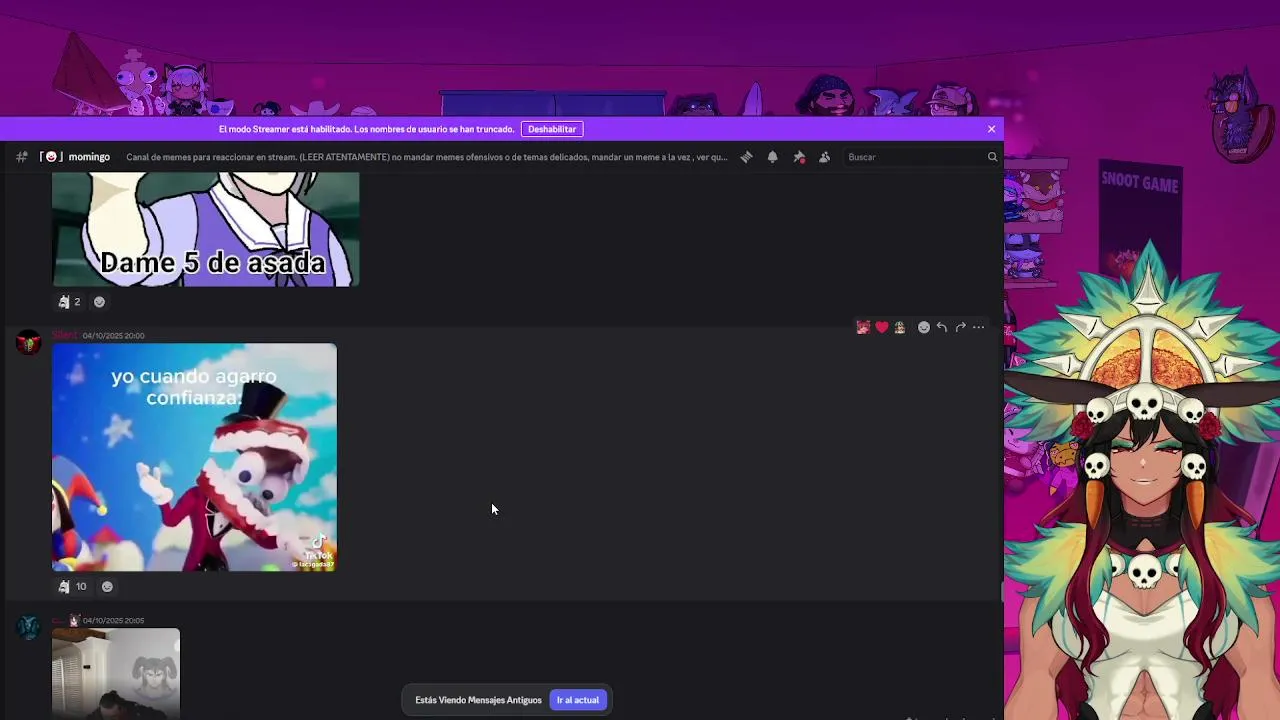
Task: Click the Deshabilitar button in banner
Action: tap(552, 129)
